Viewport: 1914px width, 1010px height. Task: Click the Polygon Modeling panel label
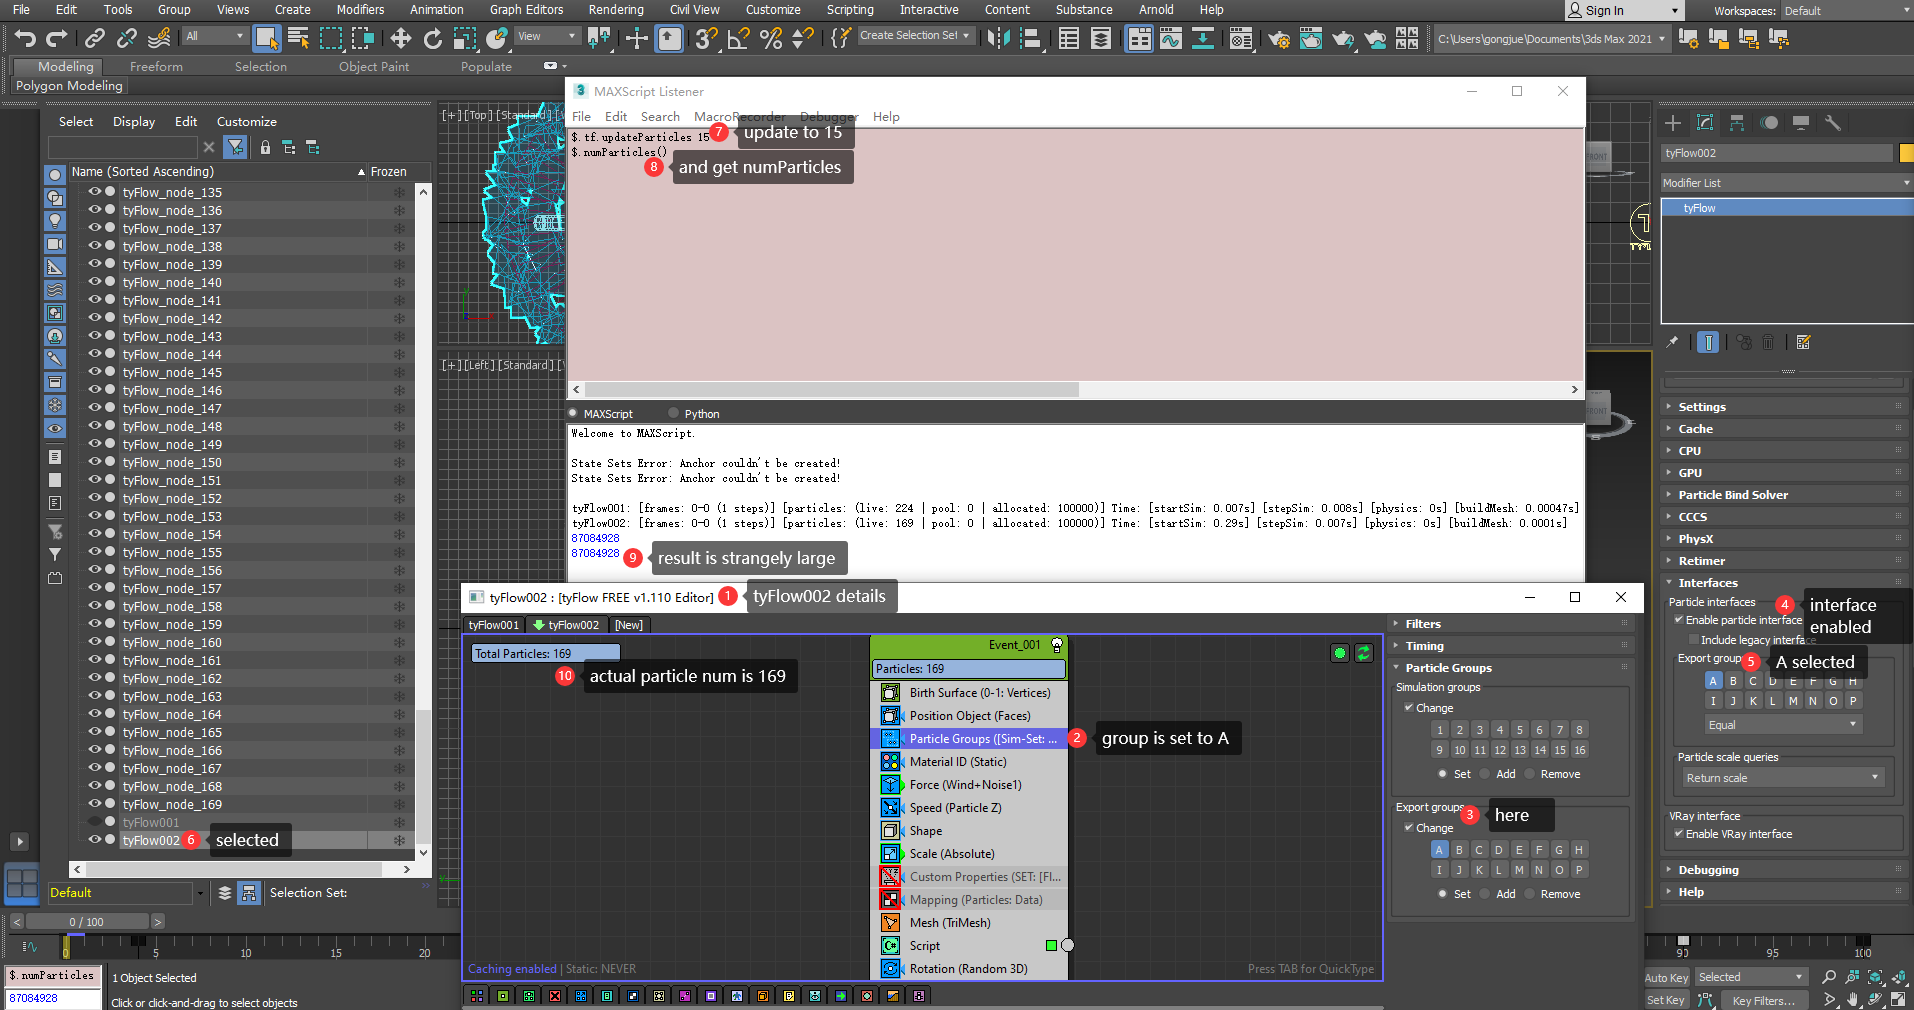(x=69, y=86)
